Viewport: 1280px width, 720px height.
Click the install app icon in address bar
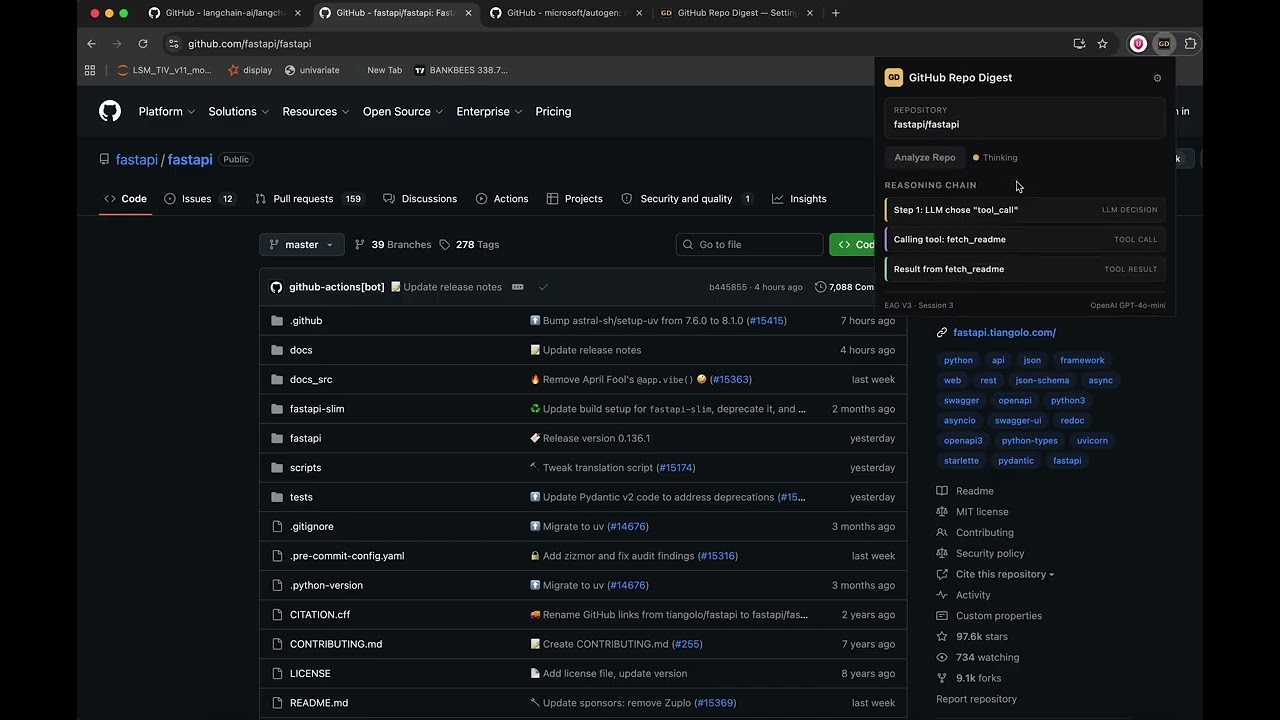click(1079, 44)
